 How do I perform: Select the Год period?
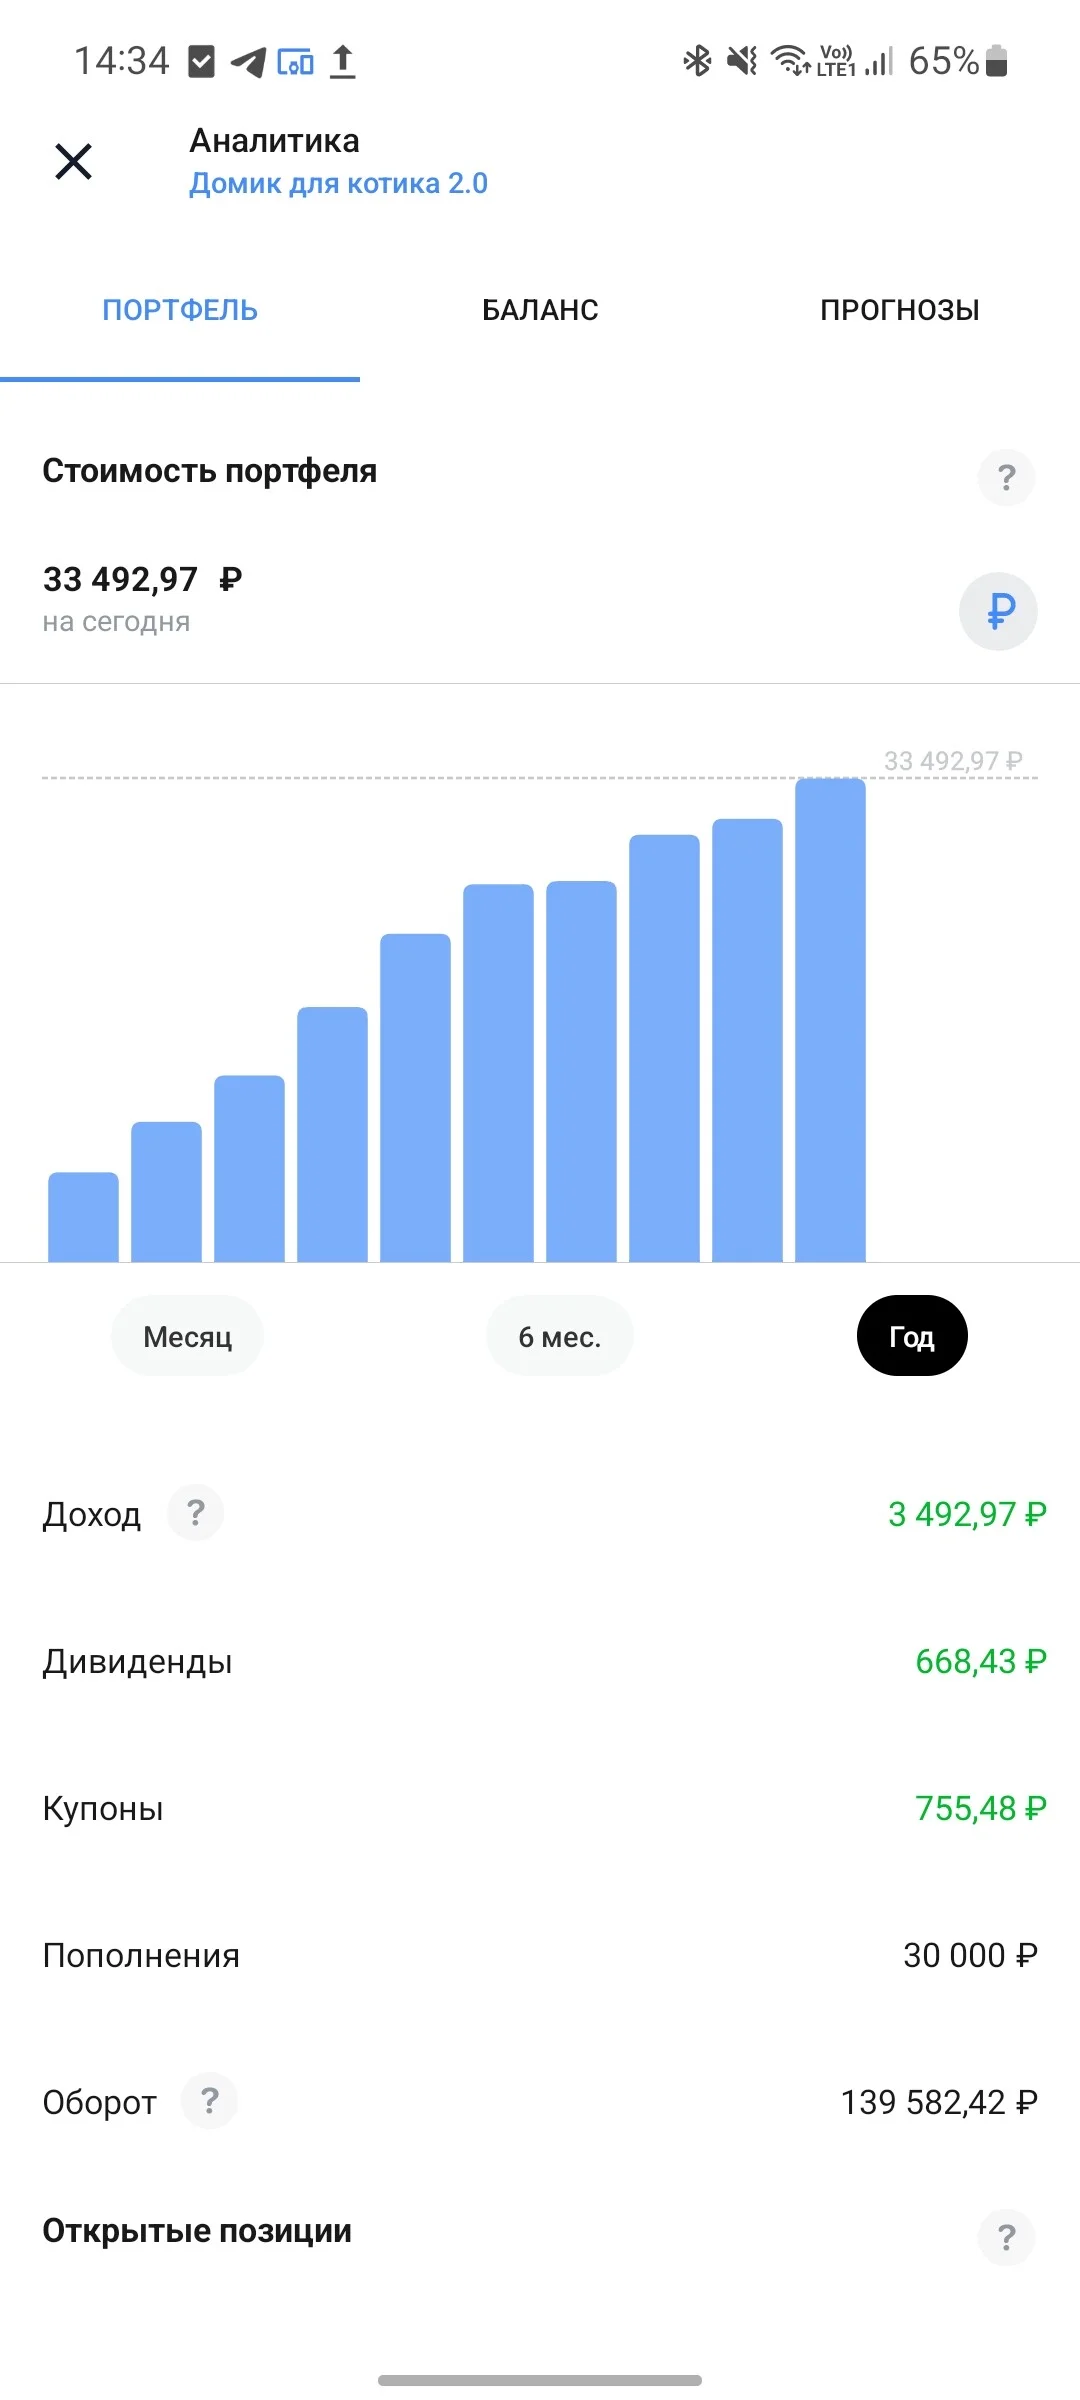coord(912,1336)
